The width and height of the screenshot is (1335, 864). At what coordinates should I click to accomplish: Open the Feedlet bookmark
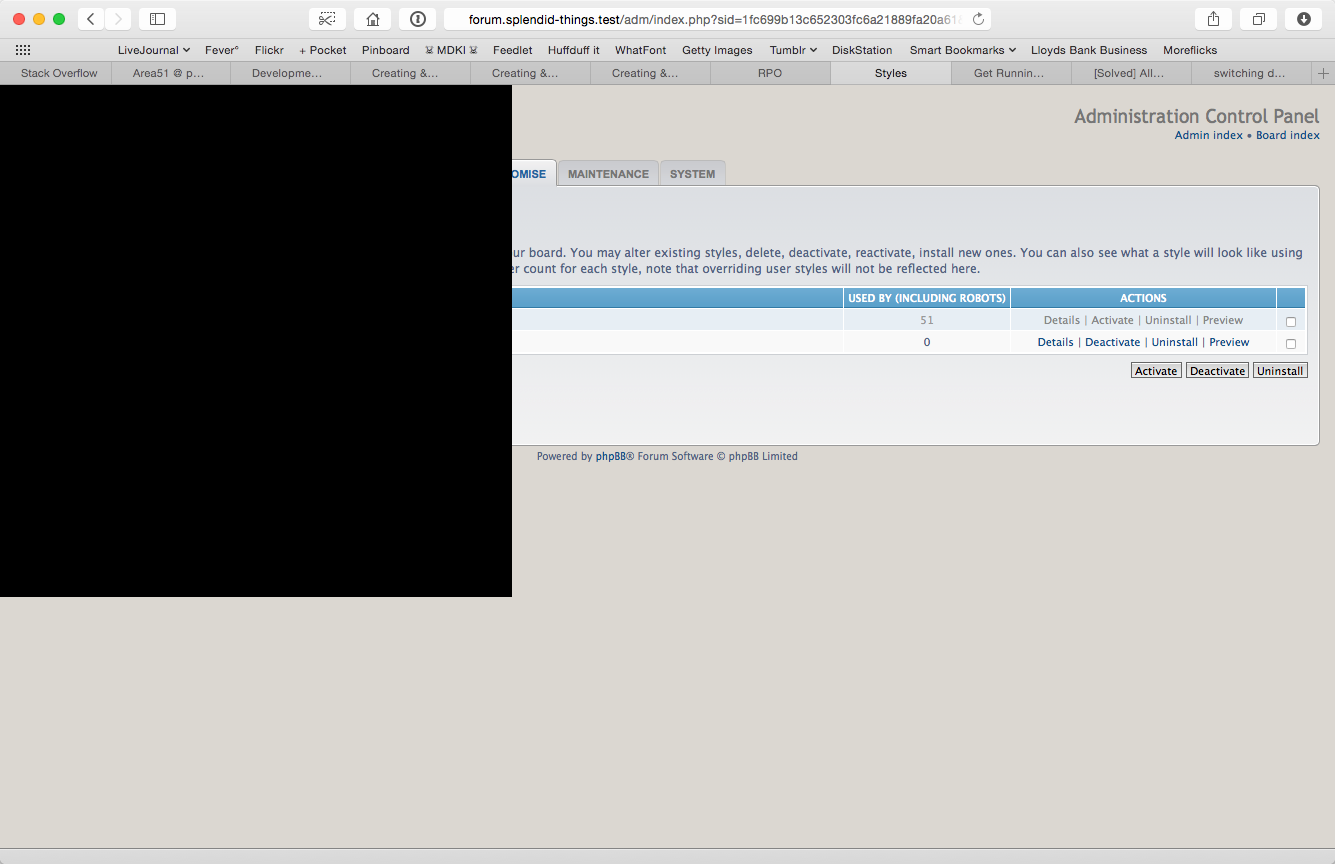(x=513, y=50)
